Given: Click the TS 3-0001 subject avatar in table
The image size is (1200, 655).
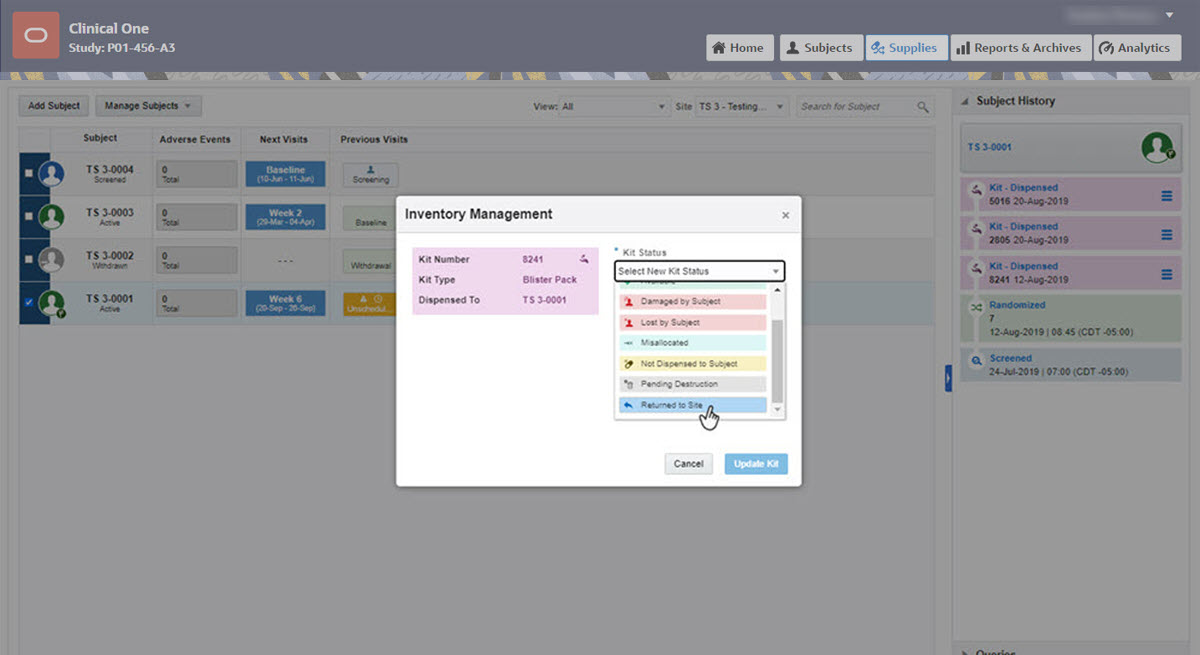Looking at the screenshot, I should tap(51, 303).
